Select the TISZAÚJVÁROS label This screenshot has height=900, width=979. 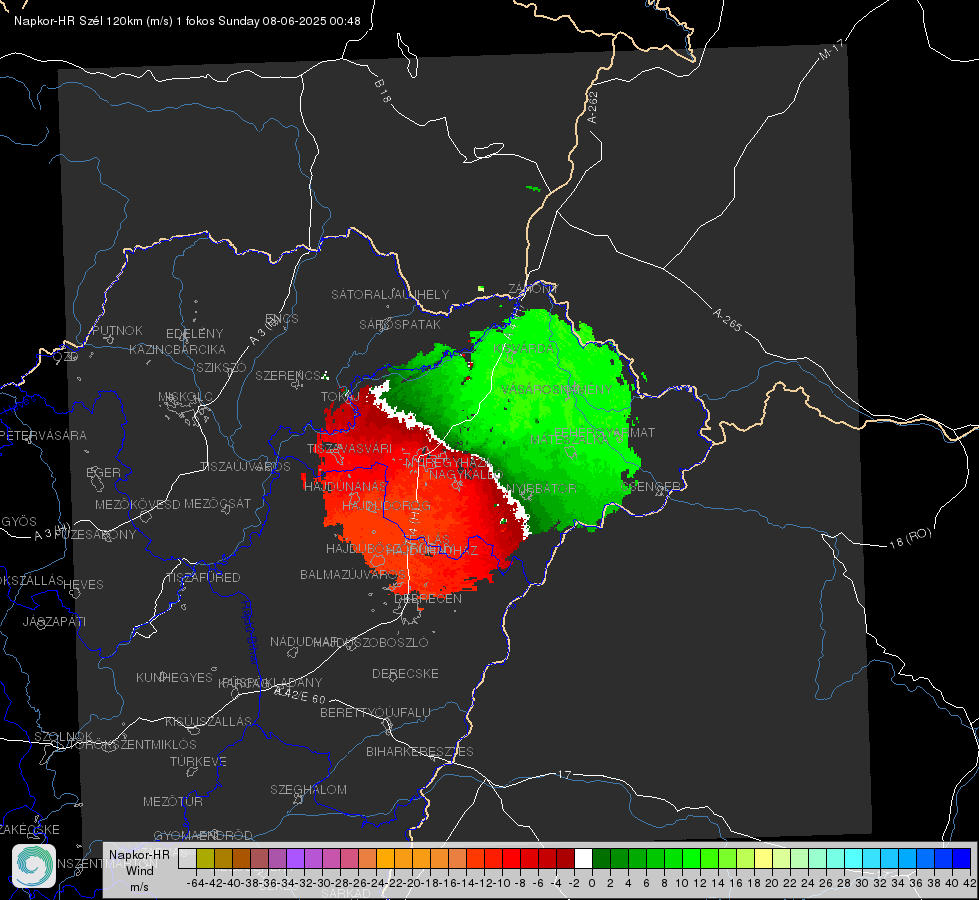[x=245, y=467]
